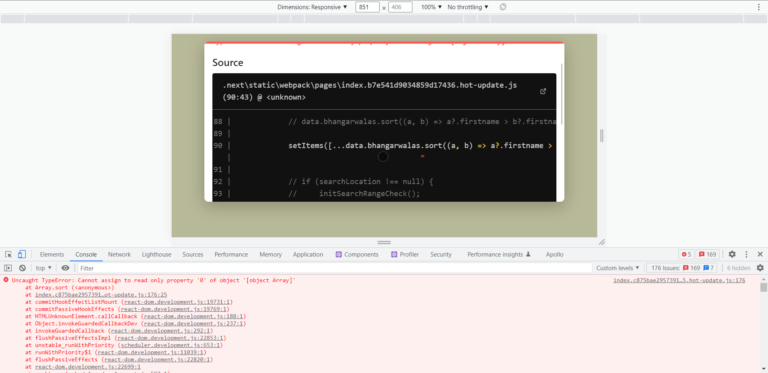Open react-dom.development.js:22699:1 link
Screen dimensions: 768x373
88,366
